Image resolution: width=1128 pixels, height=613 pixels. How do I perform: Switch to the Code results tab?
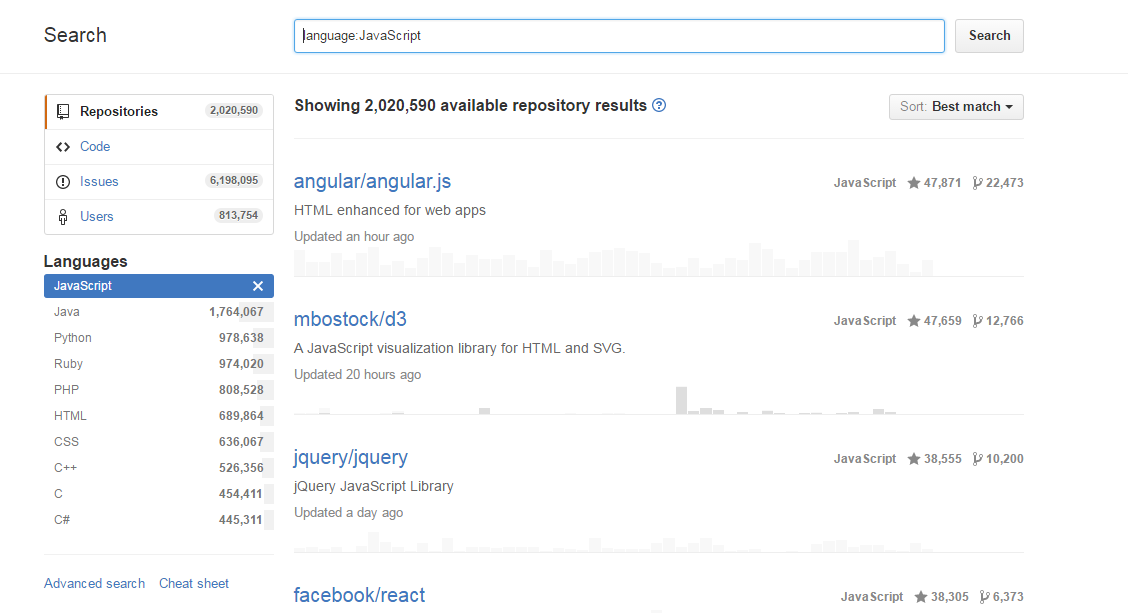click(x=159, y=147)
